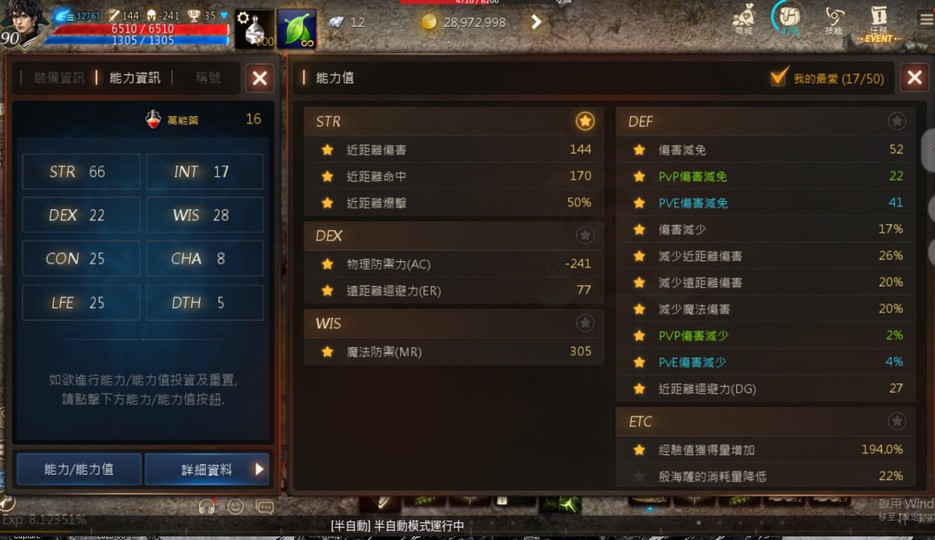Click the headset voice icon
This screenshot has height=540, width=935.
(x=207, y=507)
